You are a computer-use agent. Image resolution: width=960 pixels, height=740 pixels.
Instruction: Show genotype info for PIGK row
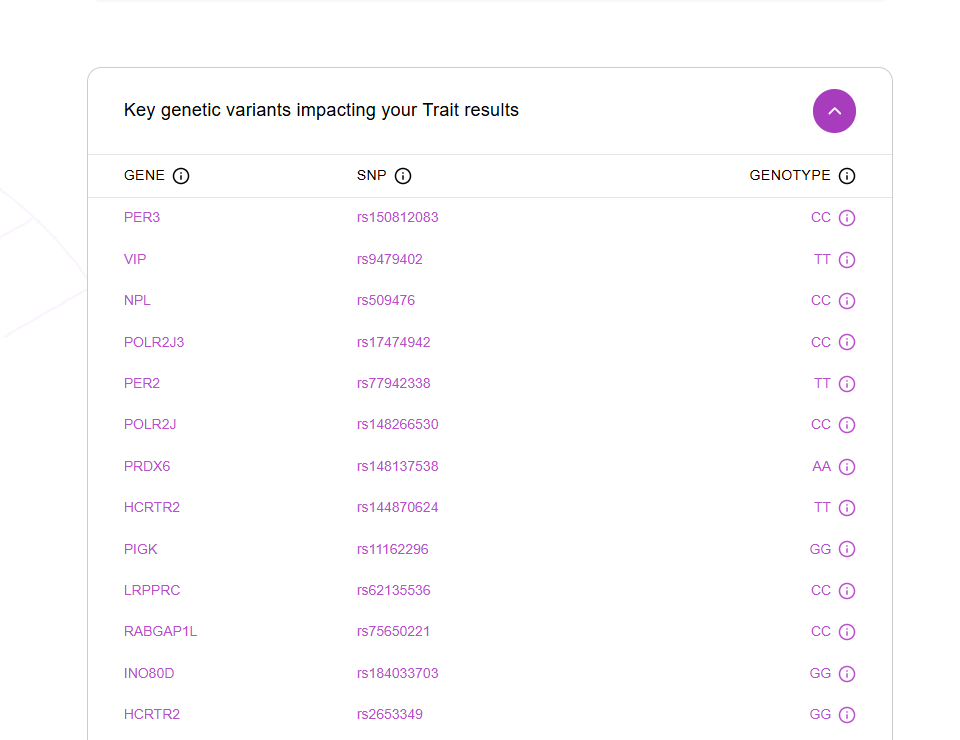coord(847,549)
